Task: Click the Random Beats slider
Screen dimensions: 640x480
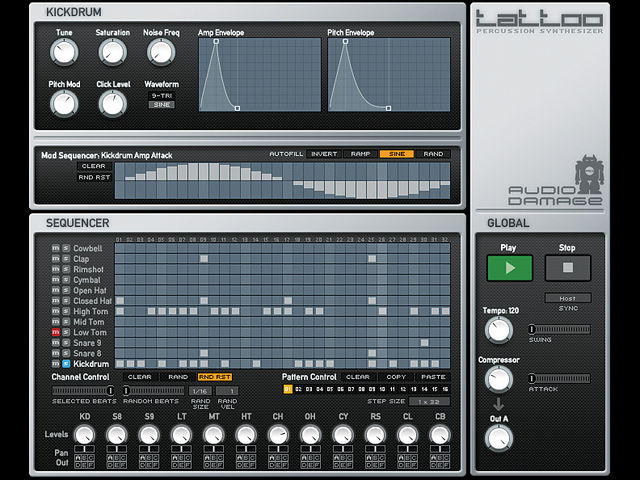Action: click(x=154, y=391)
